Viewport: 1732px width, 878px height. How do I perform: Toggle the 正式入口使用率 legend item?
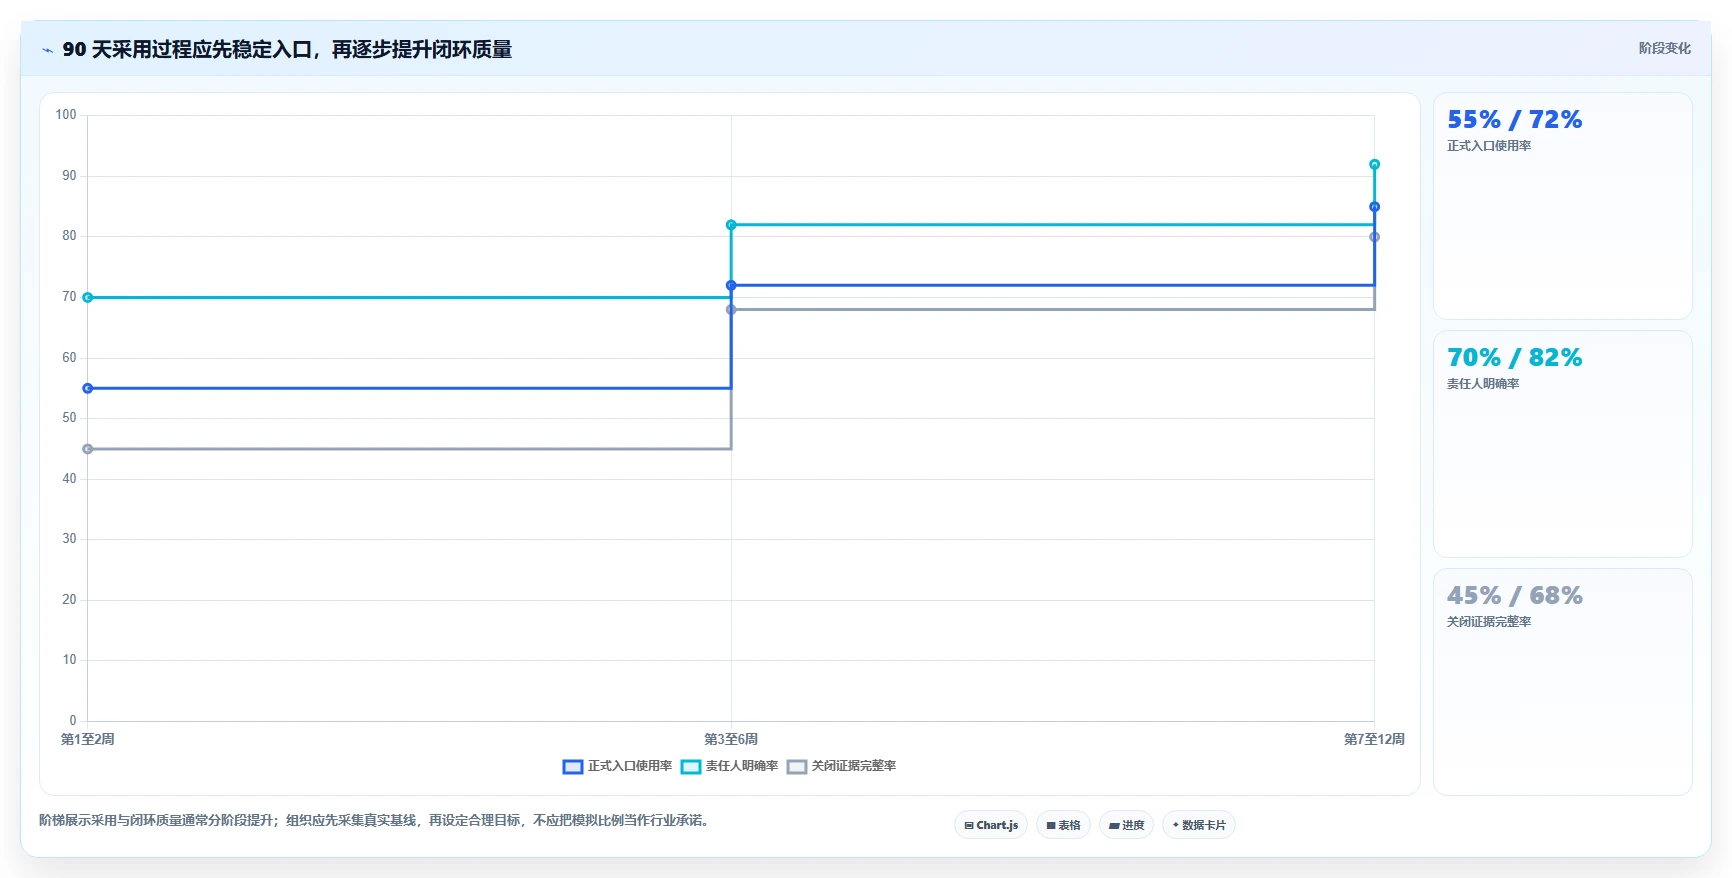coord(618,766)
